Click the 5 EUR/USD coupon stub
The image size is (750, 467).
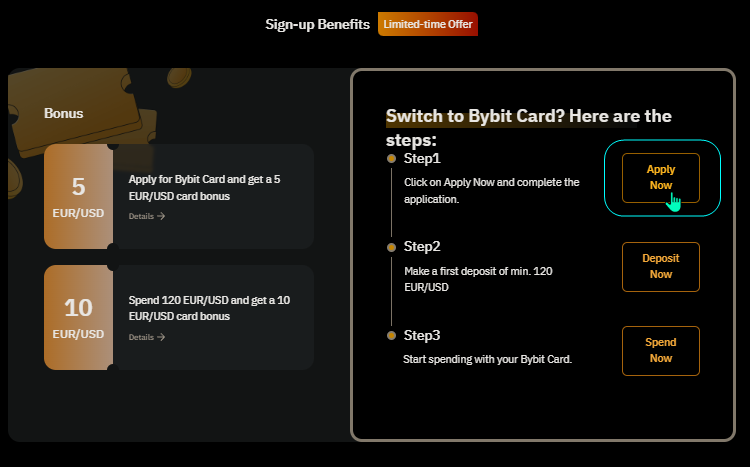(x=78, y=196)
